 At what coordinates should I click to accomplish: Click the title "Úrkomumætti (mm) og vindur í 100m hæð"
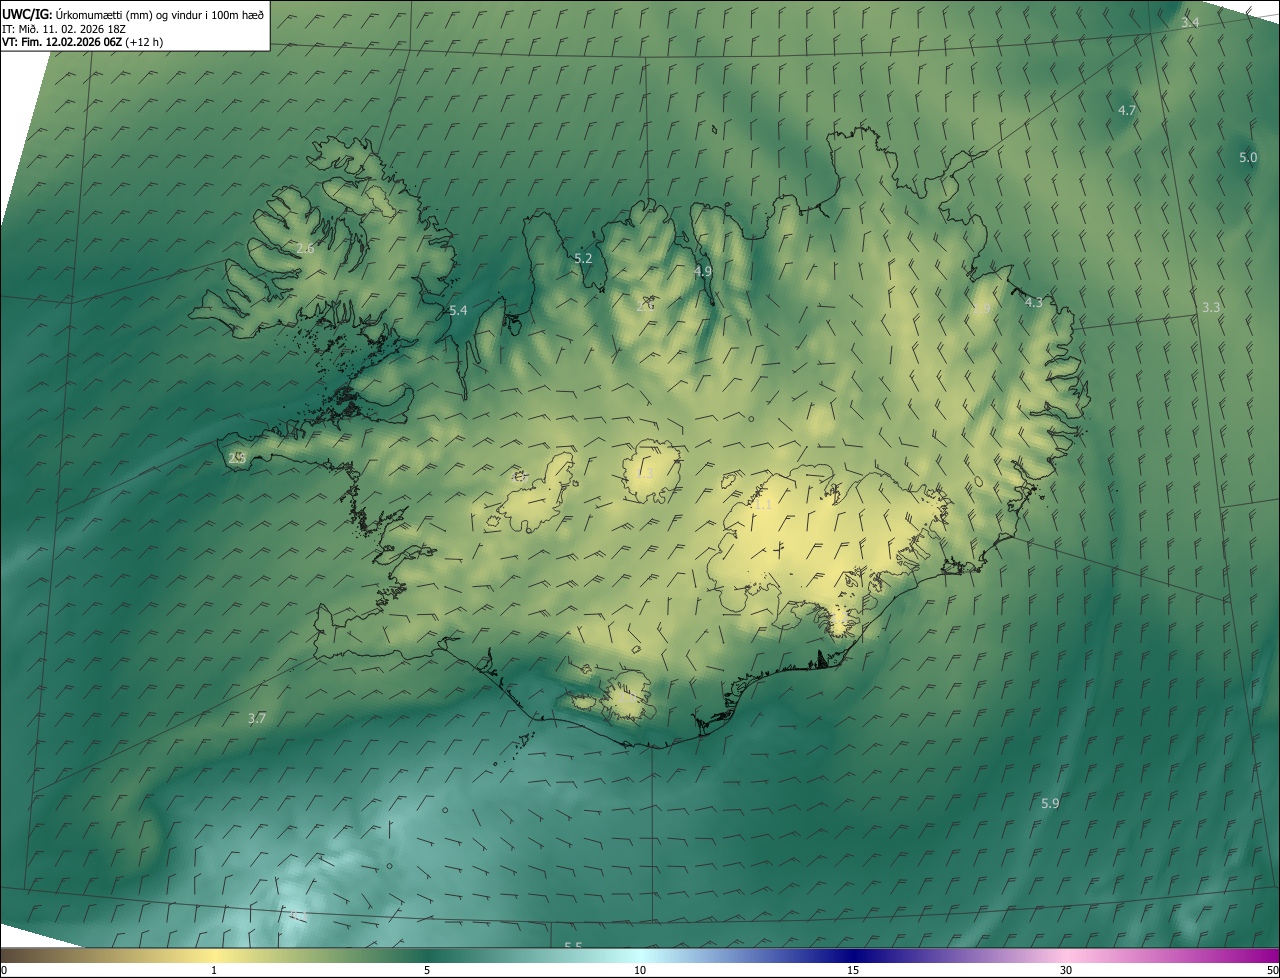(159, 14)
